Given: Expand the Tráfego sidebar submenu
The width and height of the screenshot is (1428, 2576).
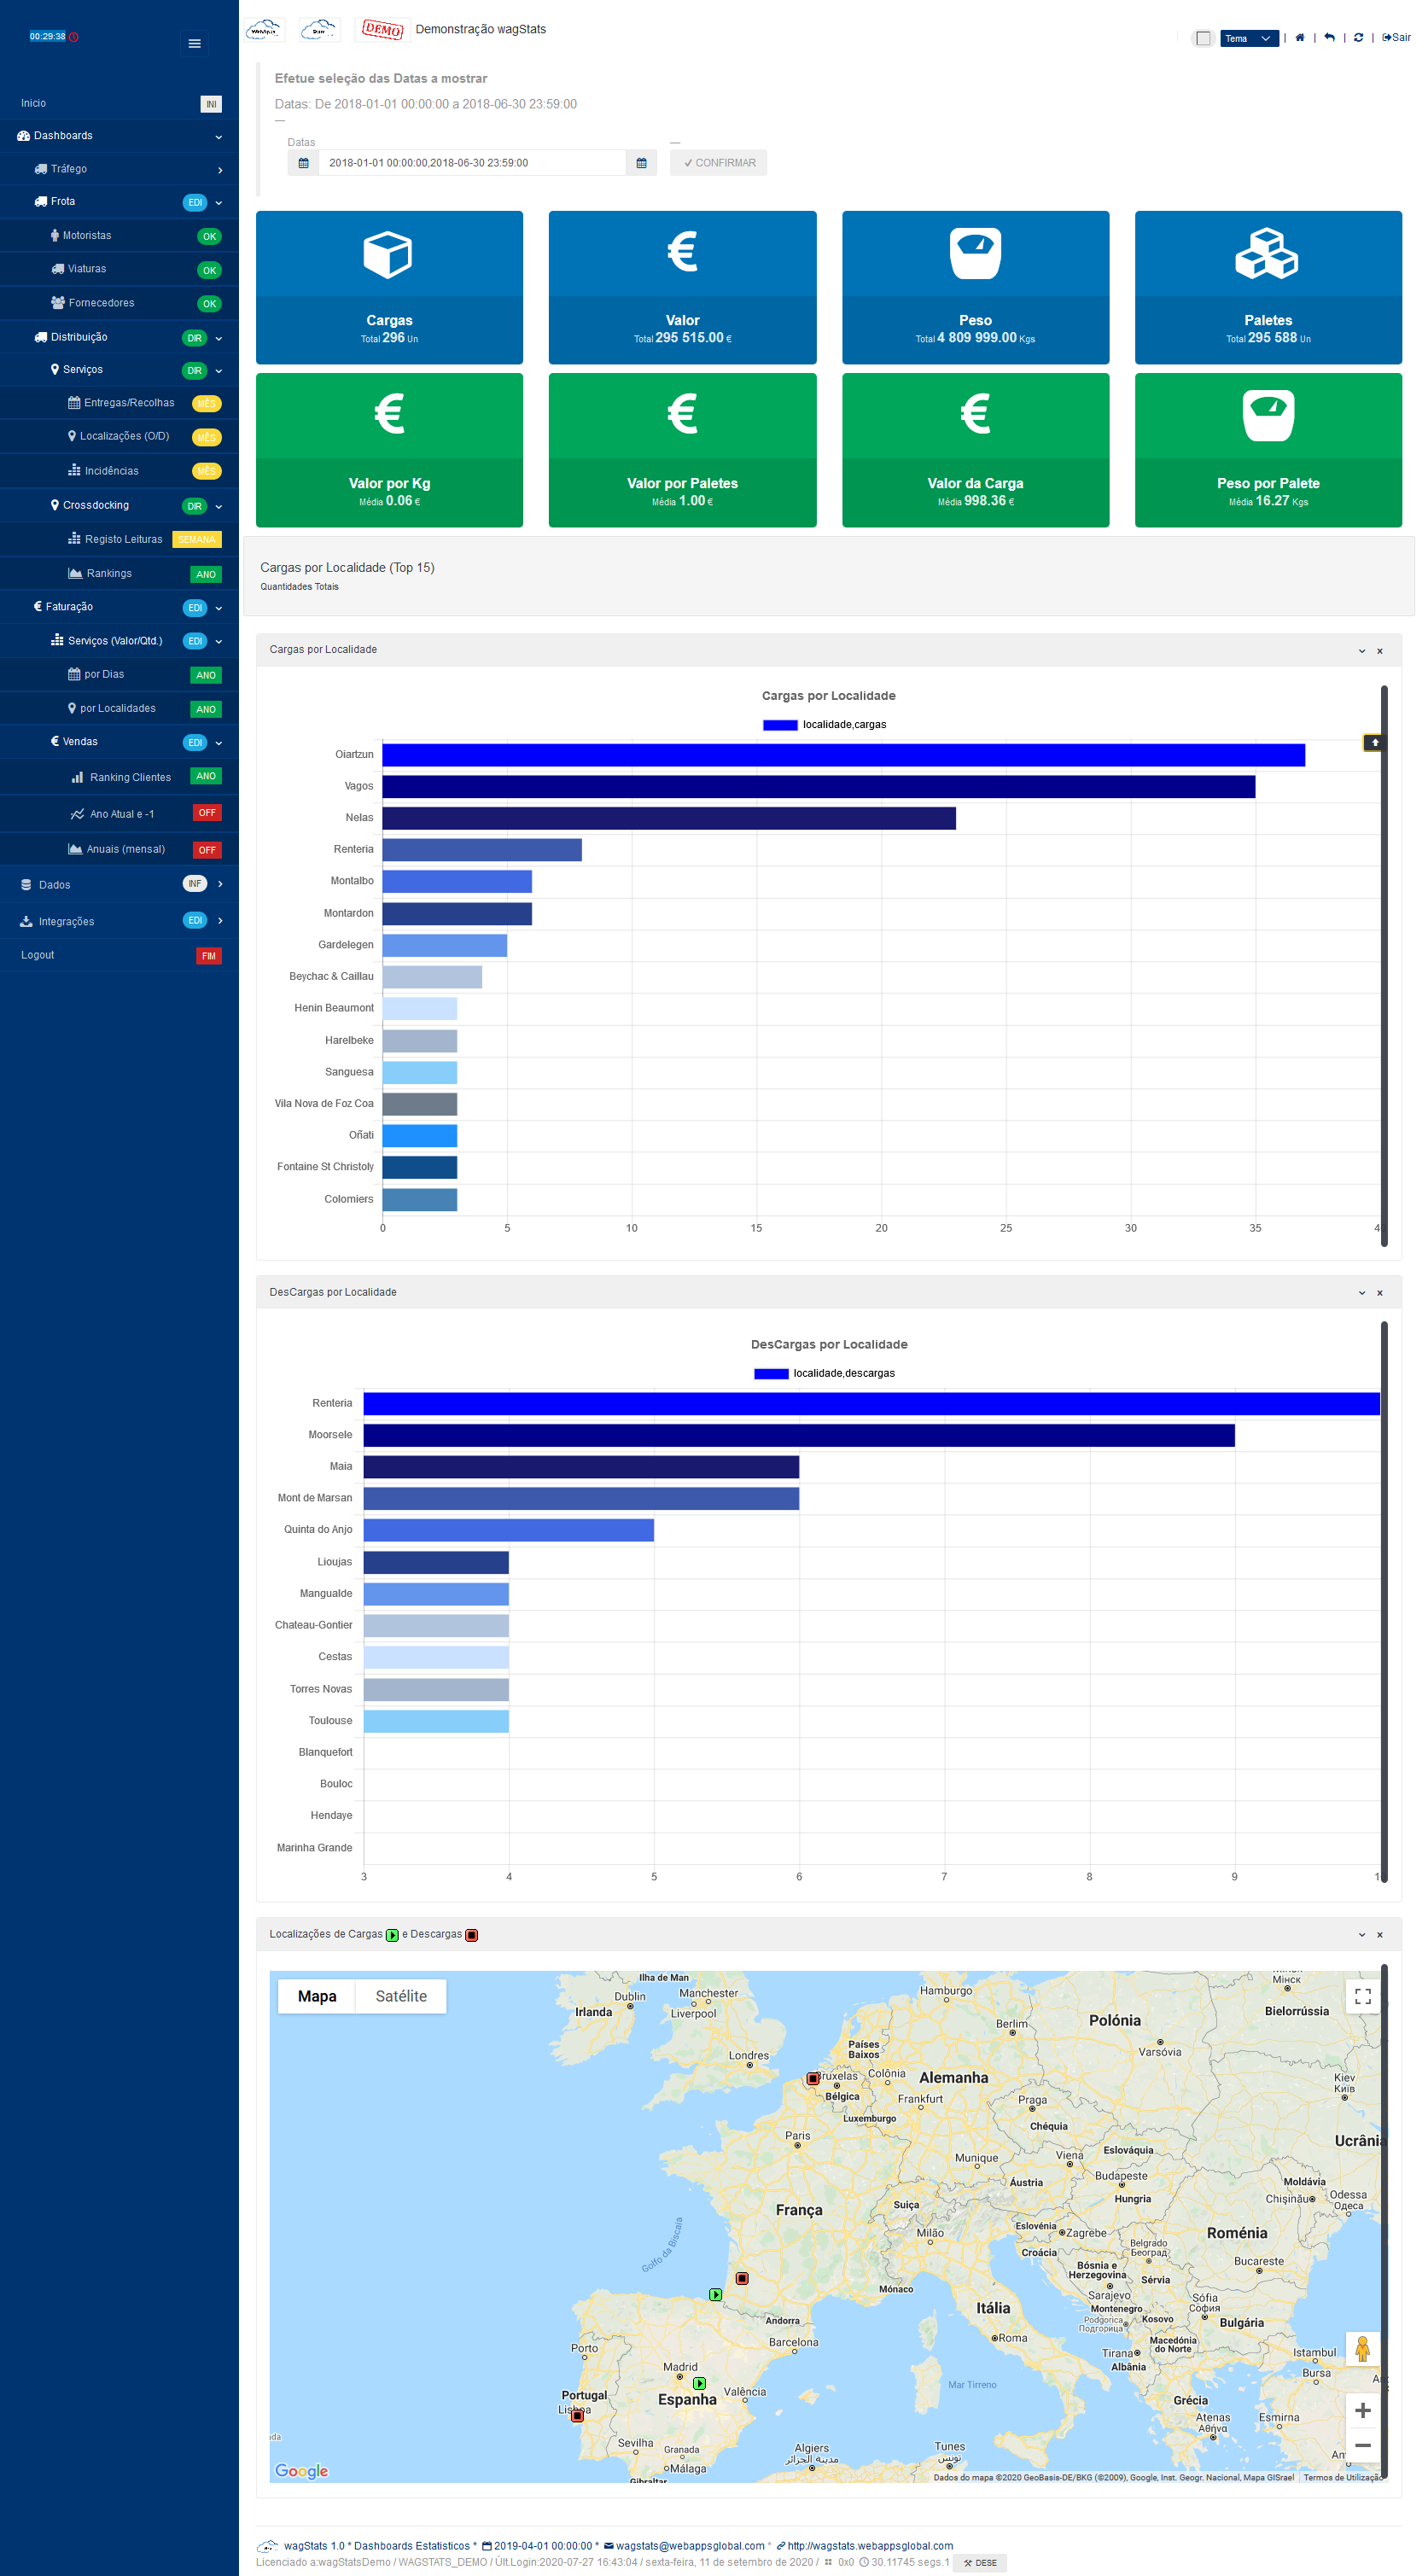Looking at the screenshot, I should tap(119, 169).
